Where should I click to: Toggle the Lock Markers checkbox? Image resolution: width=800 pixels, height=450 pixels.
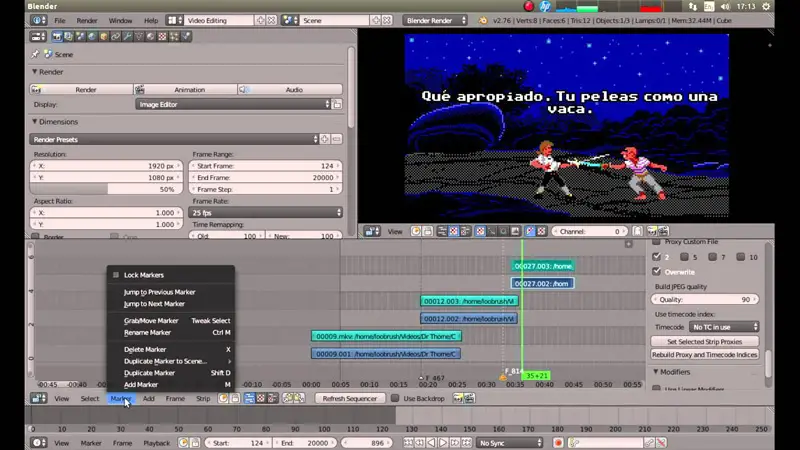click(x=116, y=275)
